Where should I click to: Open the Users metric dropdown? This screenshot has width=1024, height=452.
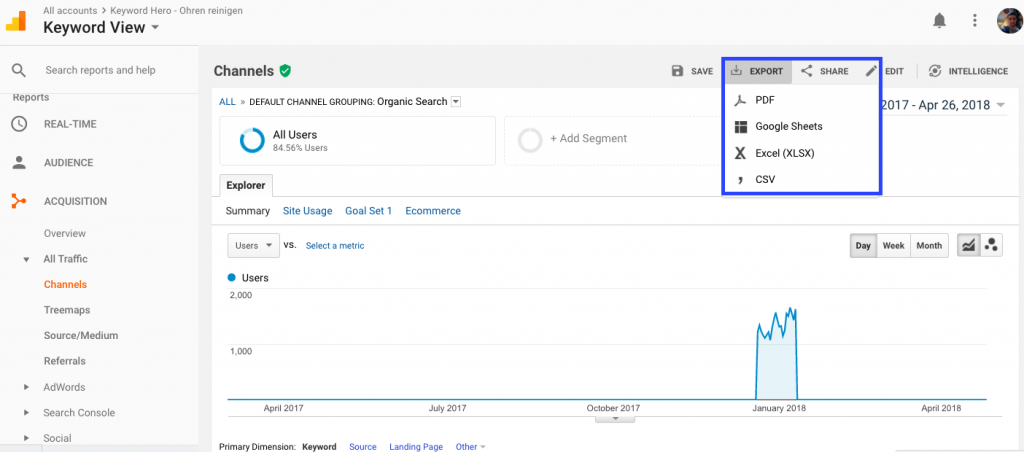click(253, 246)
